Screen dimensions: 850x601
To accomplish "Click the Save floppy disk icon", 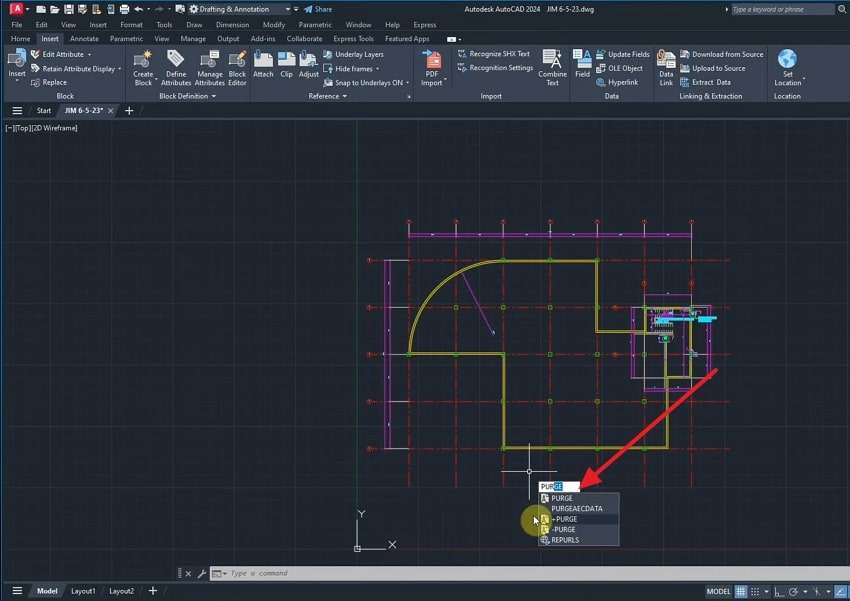I will pos(69,9).
